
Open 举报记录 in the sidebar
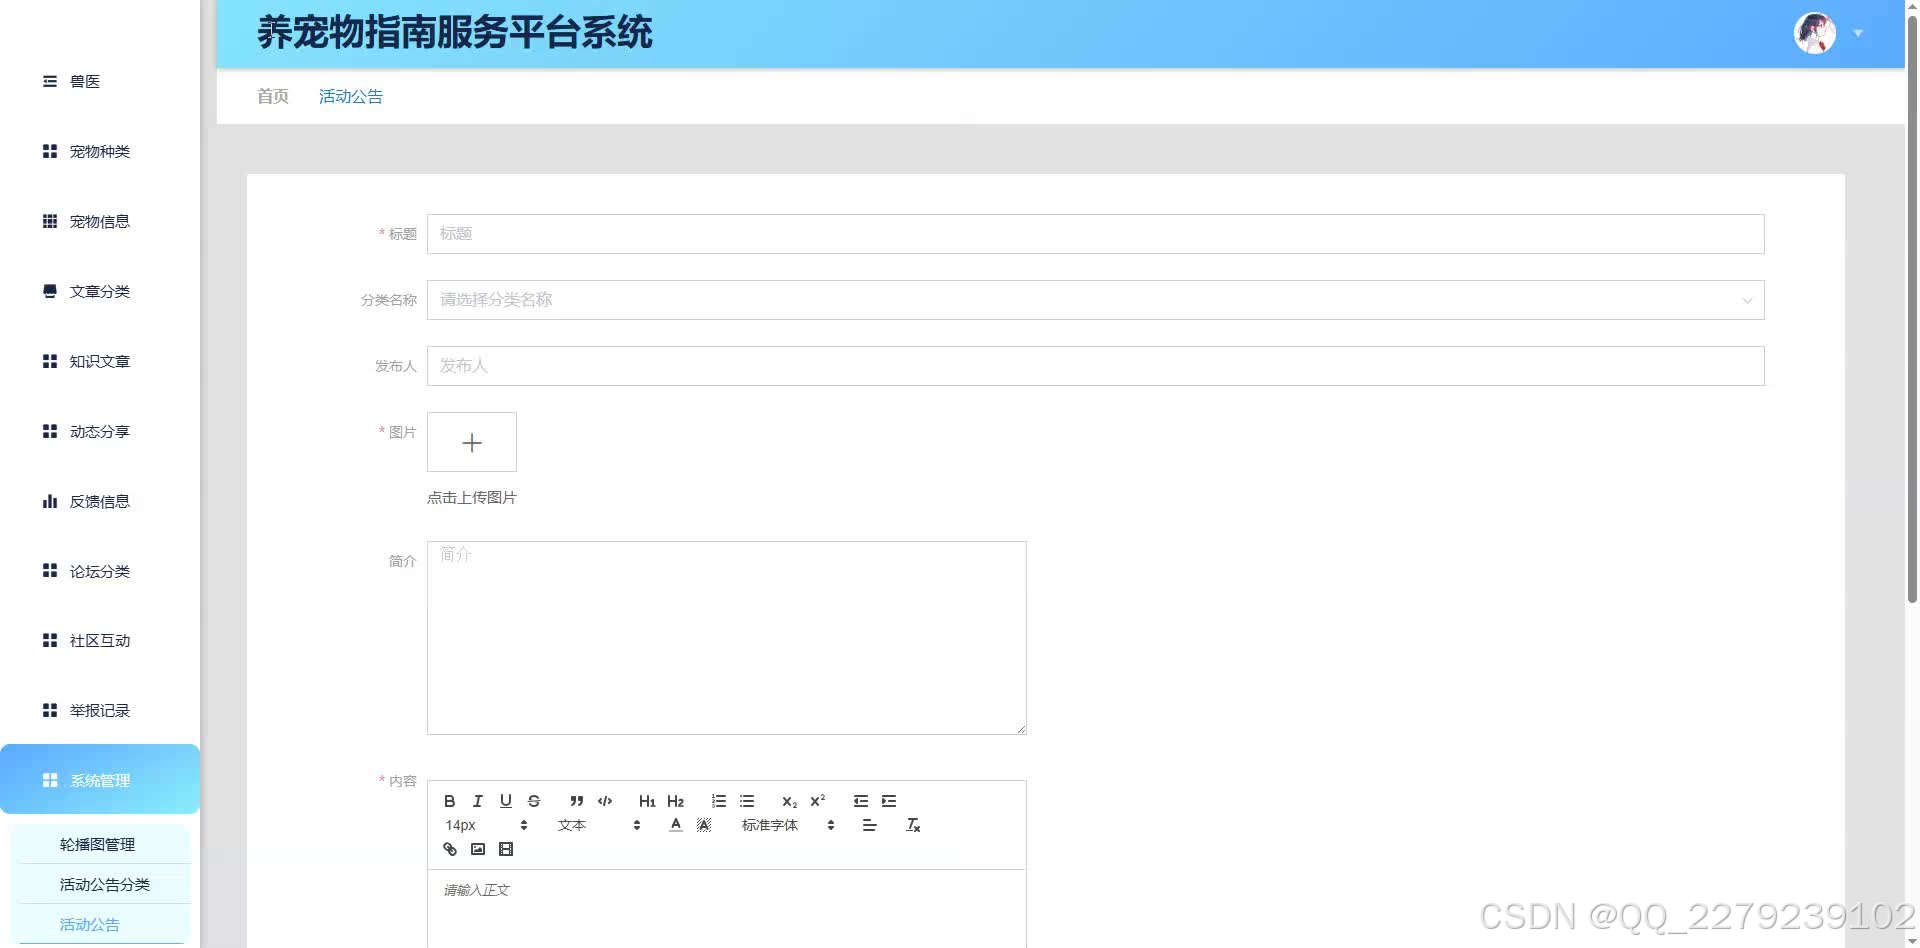coord(100,710)
